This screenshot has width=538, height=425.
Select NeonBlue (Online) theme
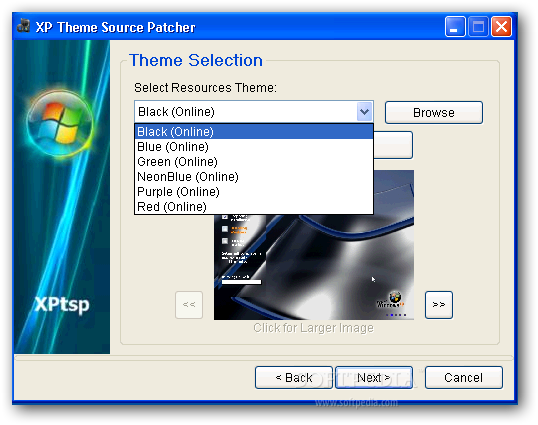coord(254,177)
